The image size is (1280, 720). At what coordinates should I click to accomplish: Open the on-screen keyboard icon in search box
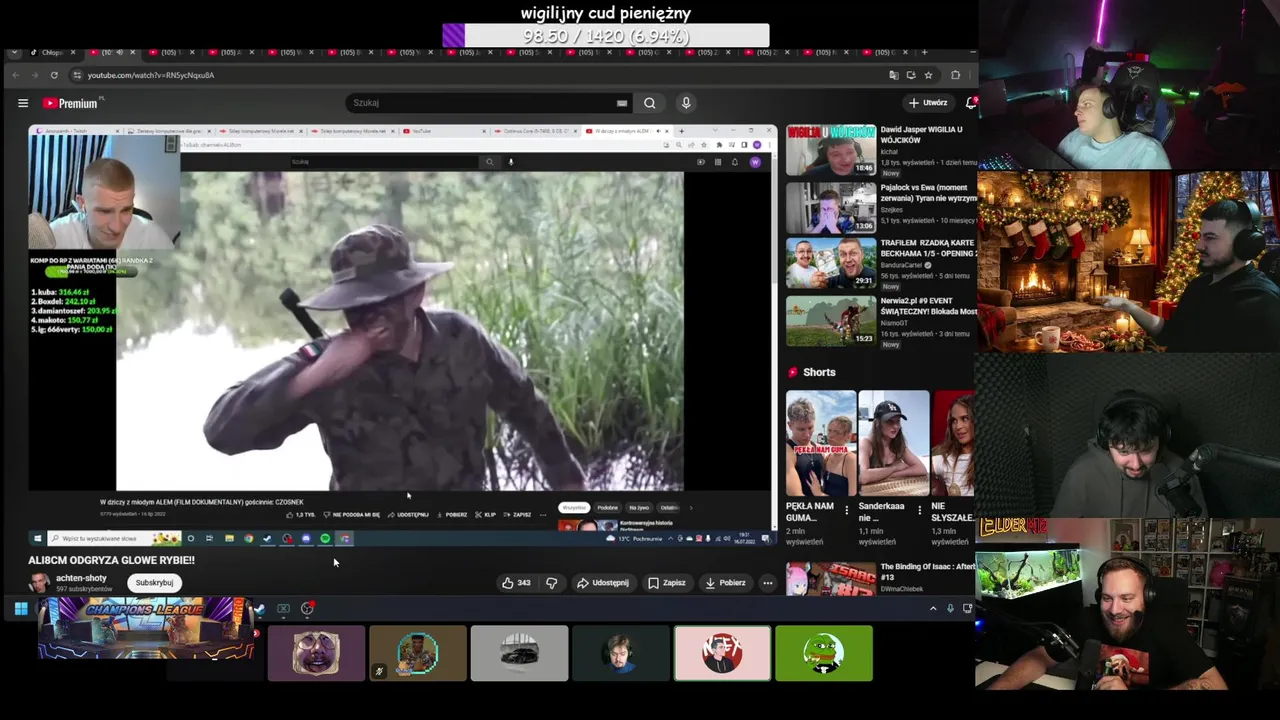(x=622, y=103)
